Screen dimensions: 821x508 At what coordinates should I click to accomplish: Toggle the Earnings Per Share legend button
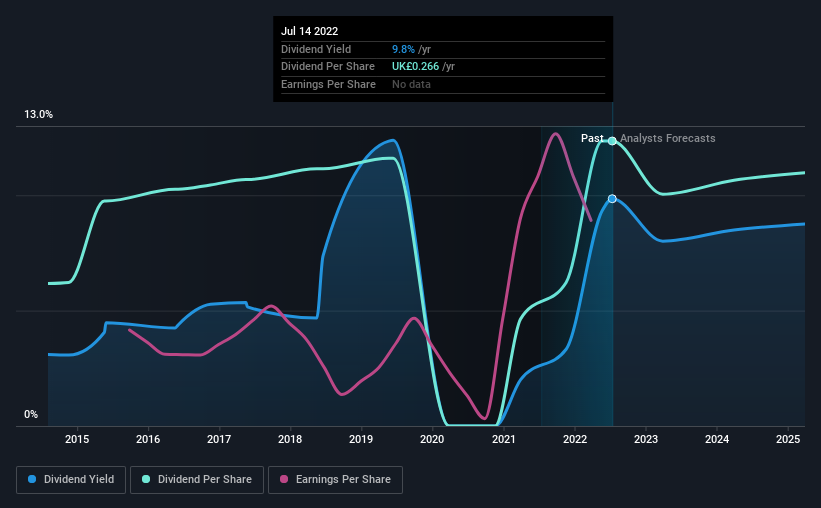[335, 480]
